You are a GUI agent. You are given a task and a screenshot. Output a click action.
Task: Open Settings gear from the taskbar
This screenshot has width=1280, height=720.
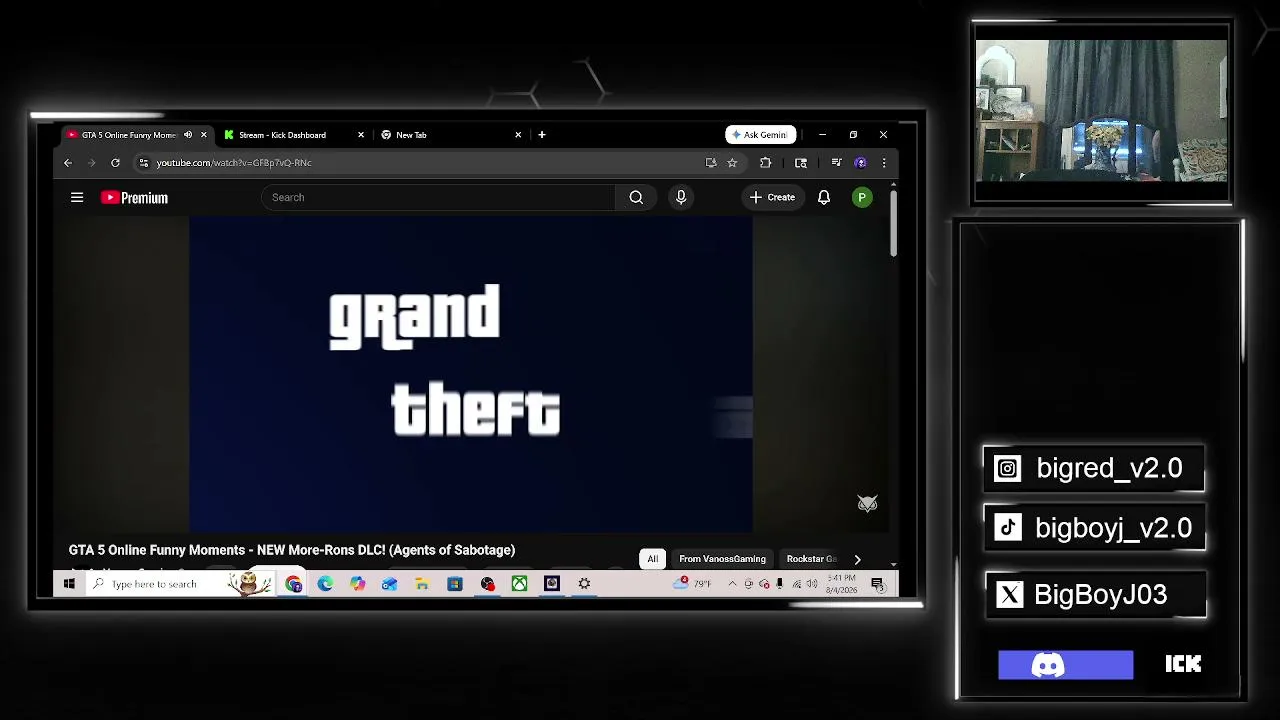pos(585,584)
